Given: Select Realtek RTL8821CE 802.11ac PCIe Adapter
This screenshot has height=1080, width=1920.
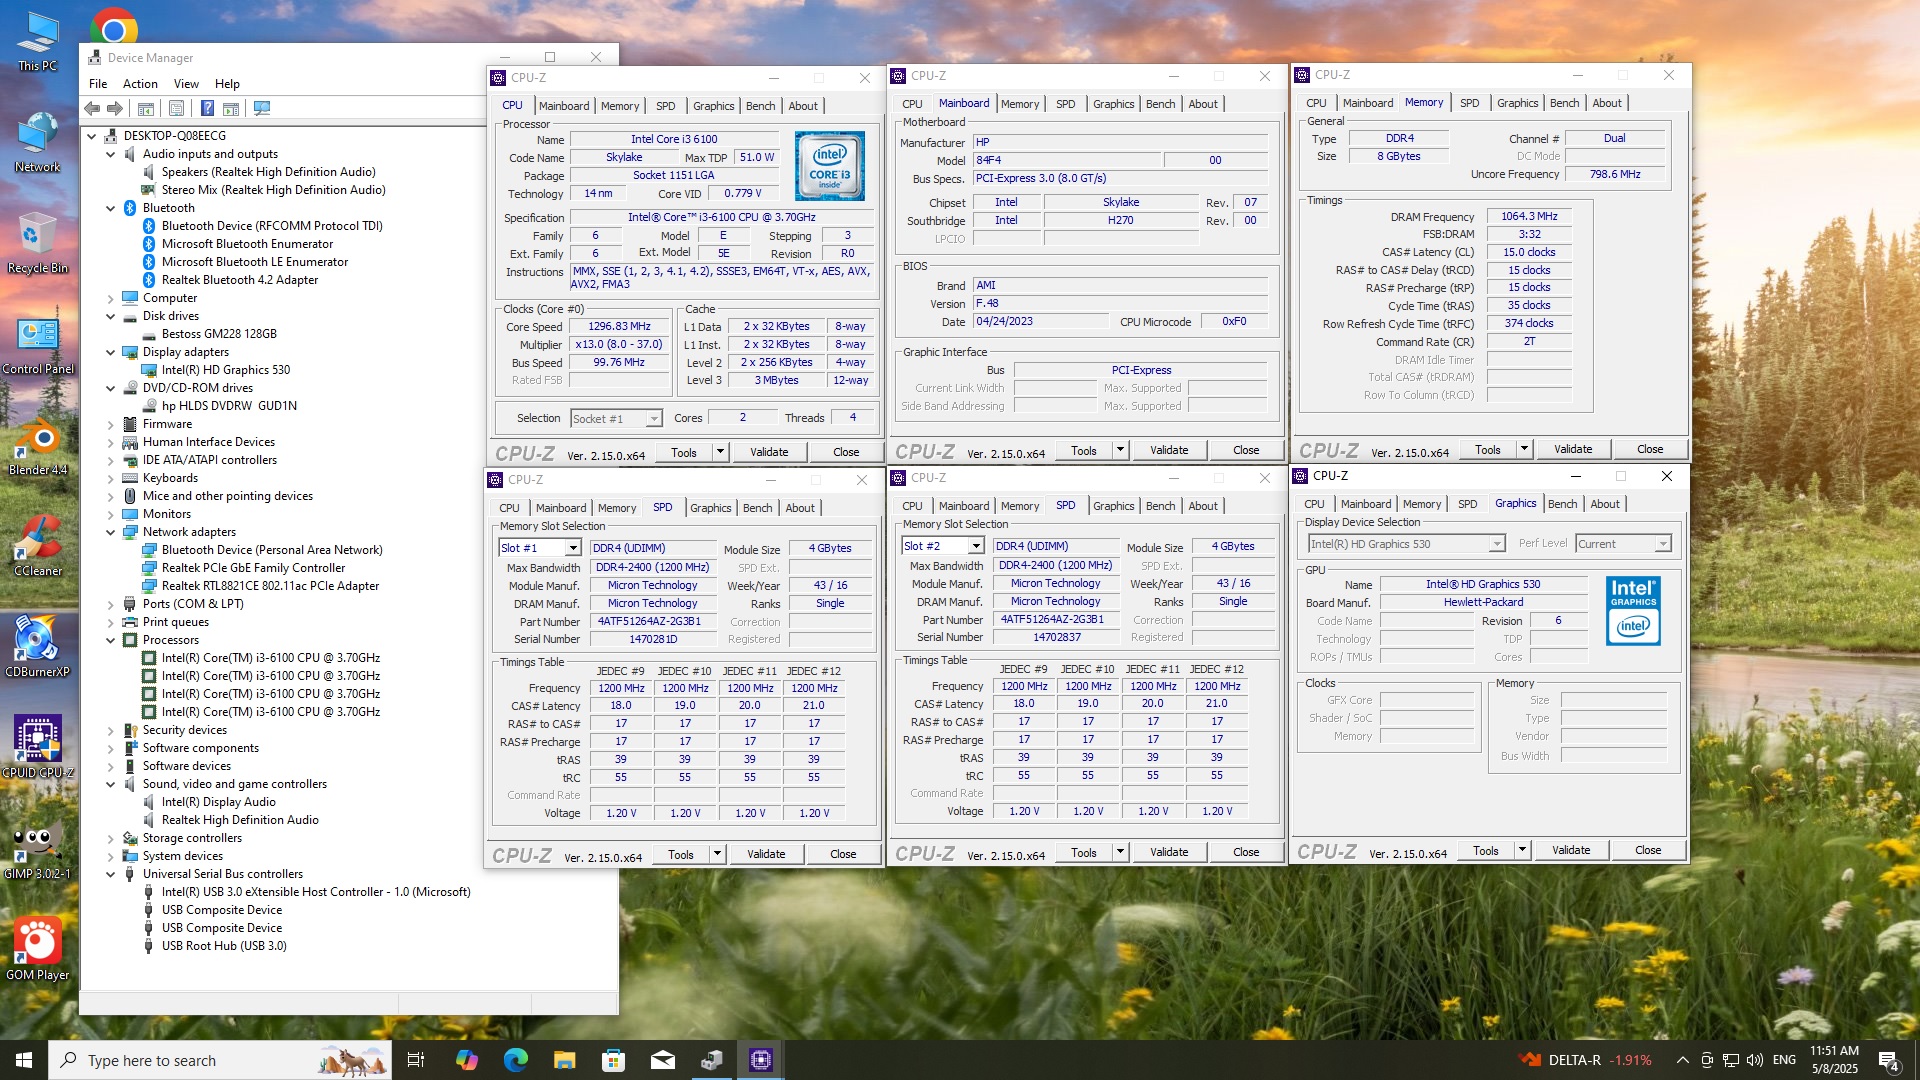Looking at the screenshot, I should click(x=270, y=586).
